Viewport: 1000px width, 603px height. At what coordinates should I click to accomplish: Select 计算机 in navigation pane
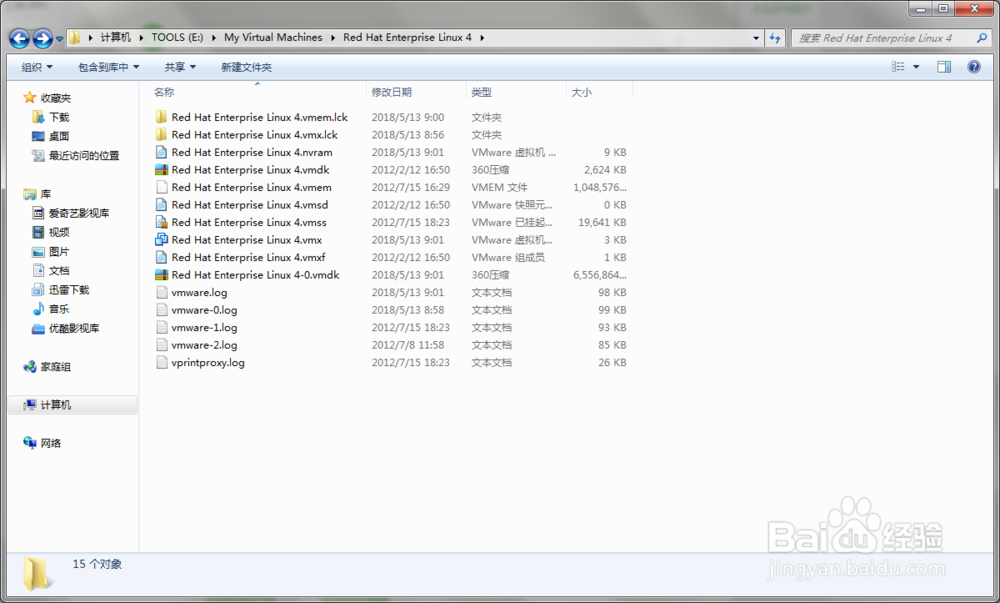pyautogui.click(x=55, y=405)
